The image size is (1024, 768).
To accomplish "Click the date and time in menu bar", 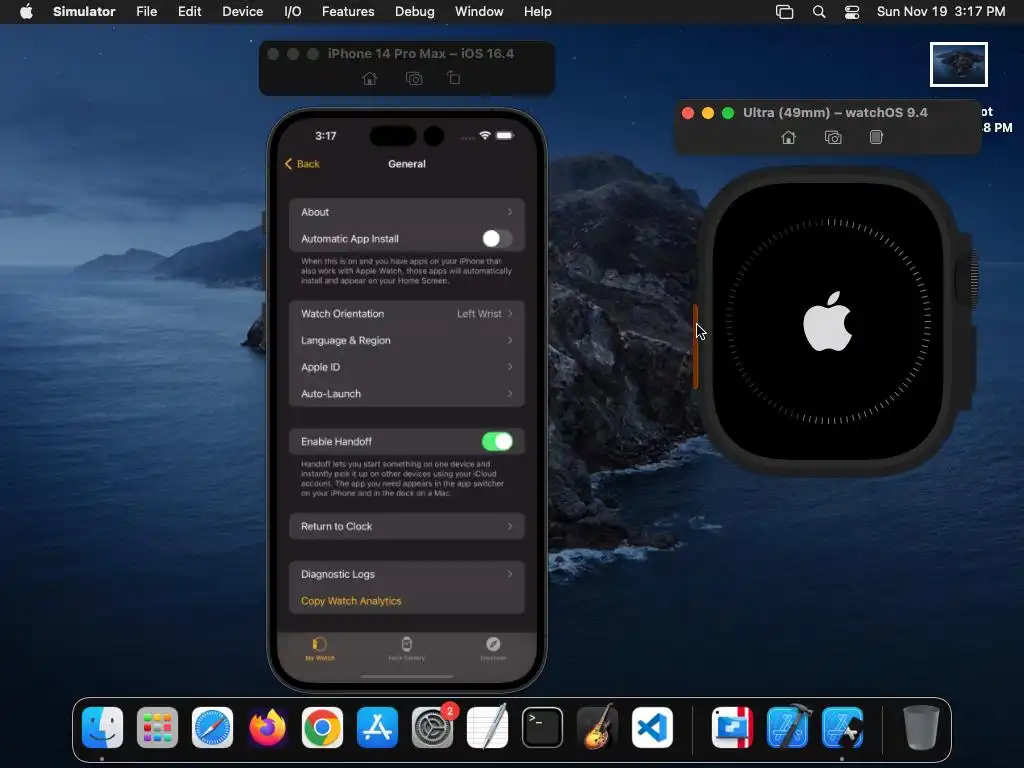I will 940,12.
